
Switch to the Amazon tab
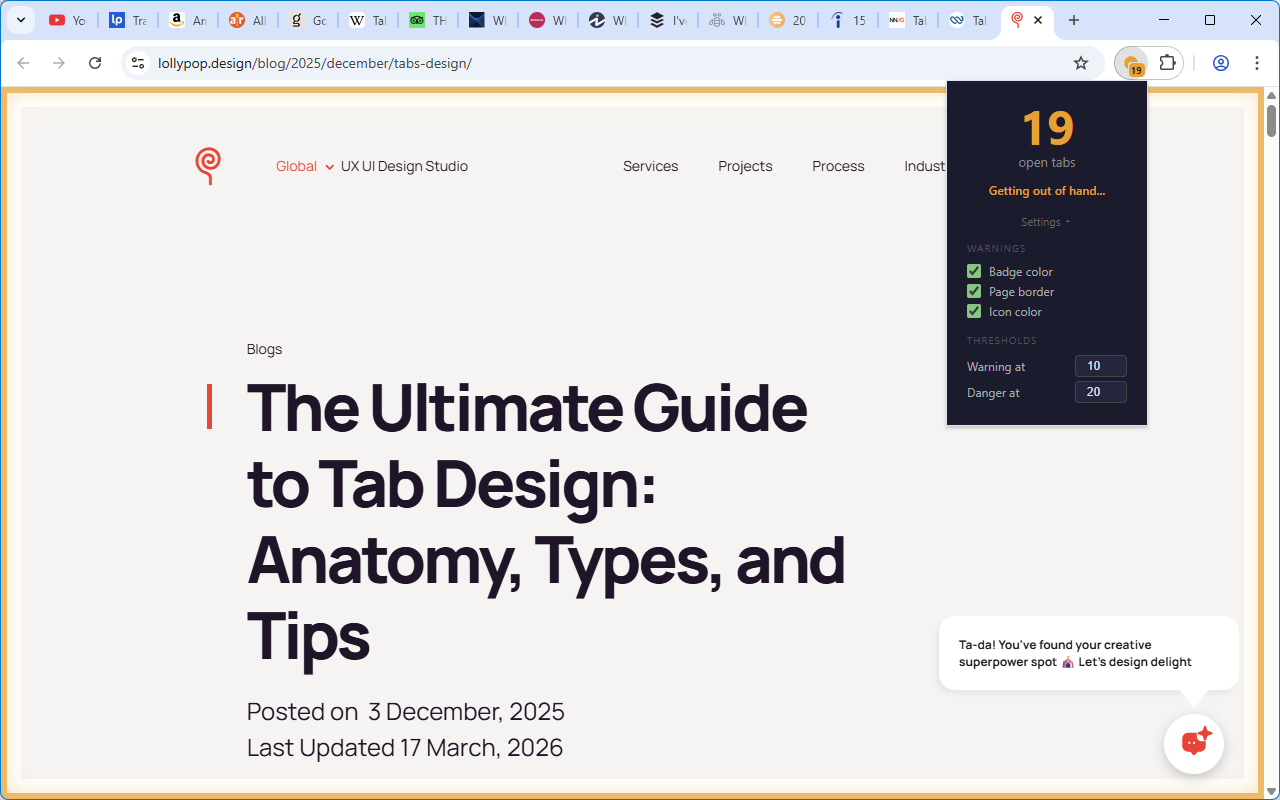point(187,20)
